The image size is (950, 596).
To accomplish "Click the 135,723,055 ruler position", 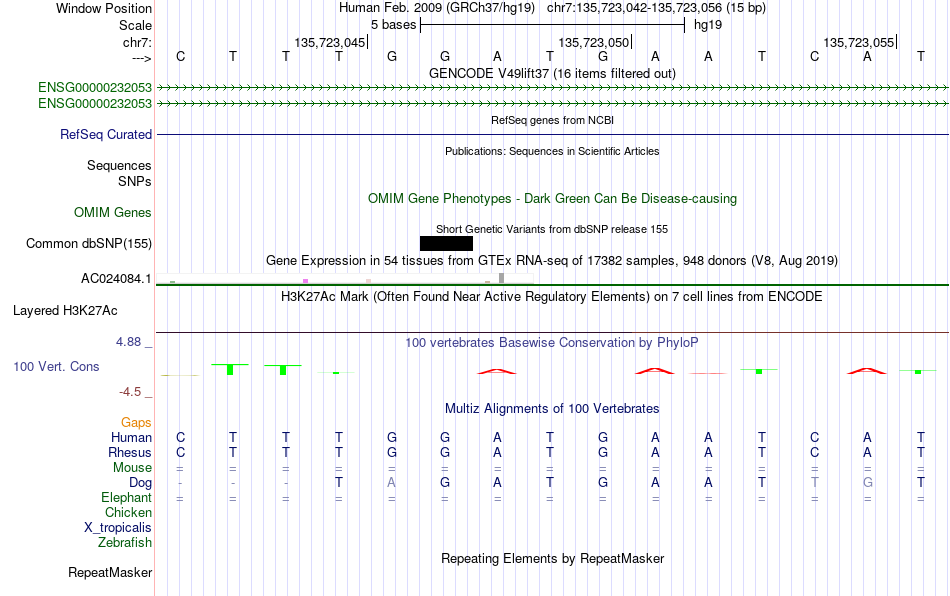I will (859, 42).
